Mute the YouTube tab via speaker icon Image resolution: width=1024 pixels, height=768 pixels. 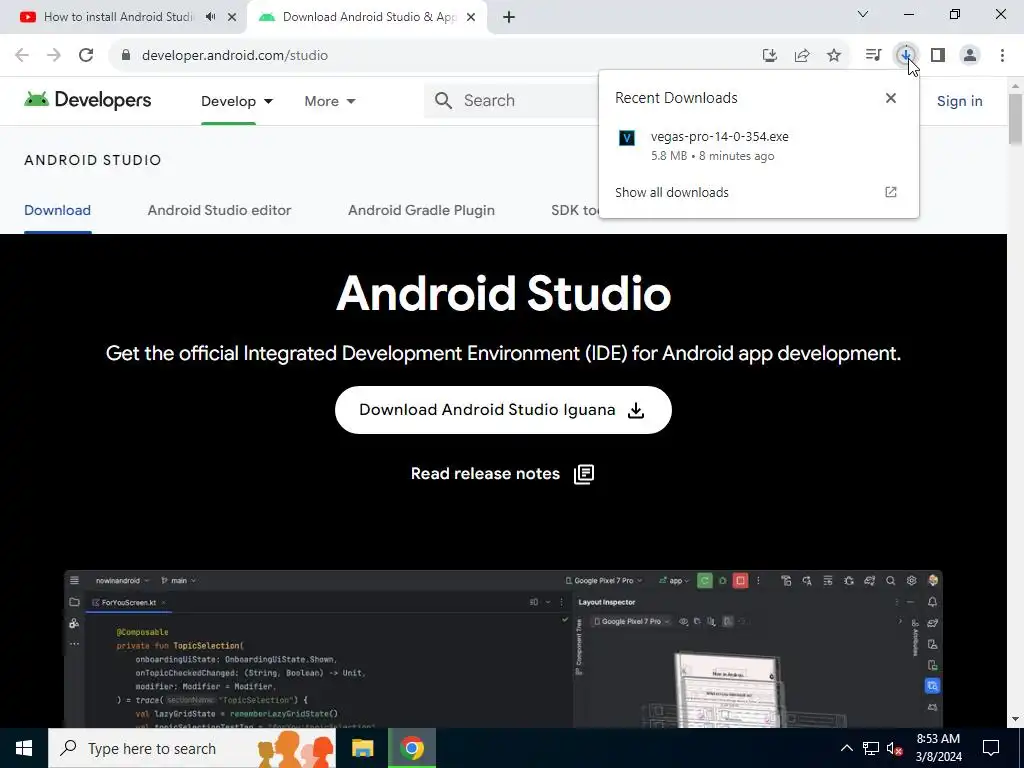[x=210, y=17]
